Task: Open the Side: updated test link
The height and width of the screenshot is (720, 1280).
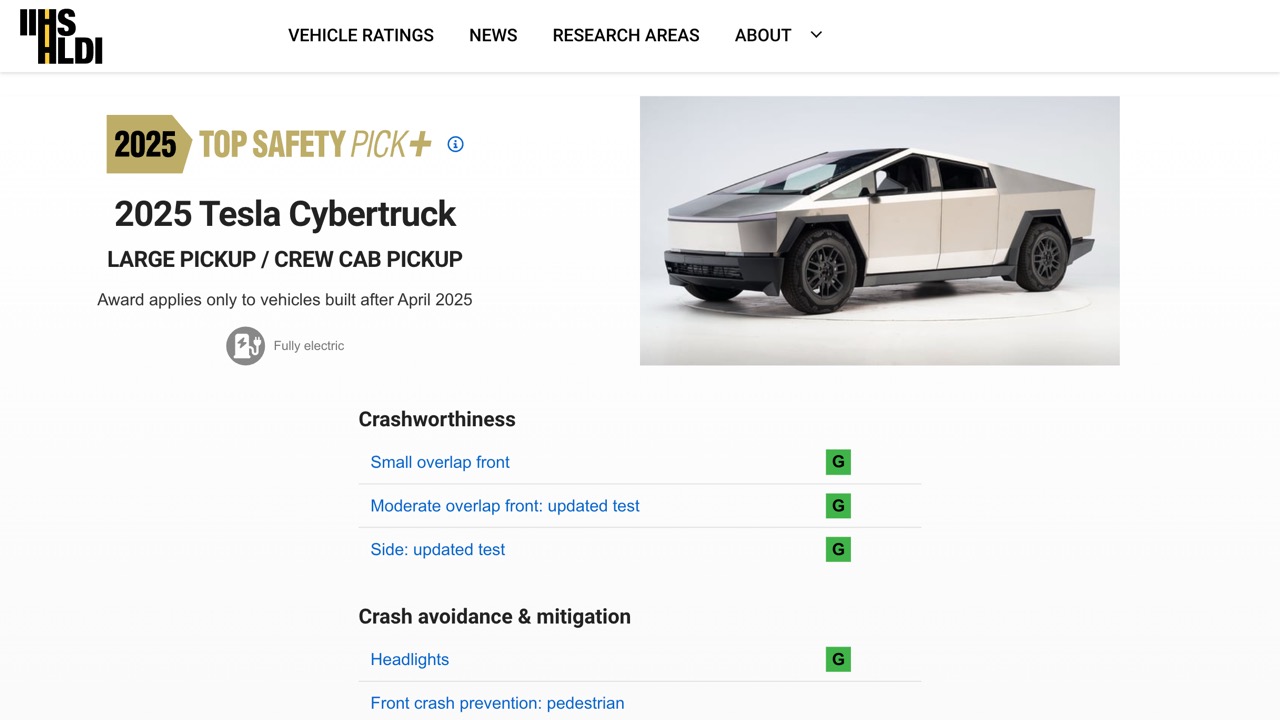Action: click(438, 549)
